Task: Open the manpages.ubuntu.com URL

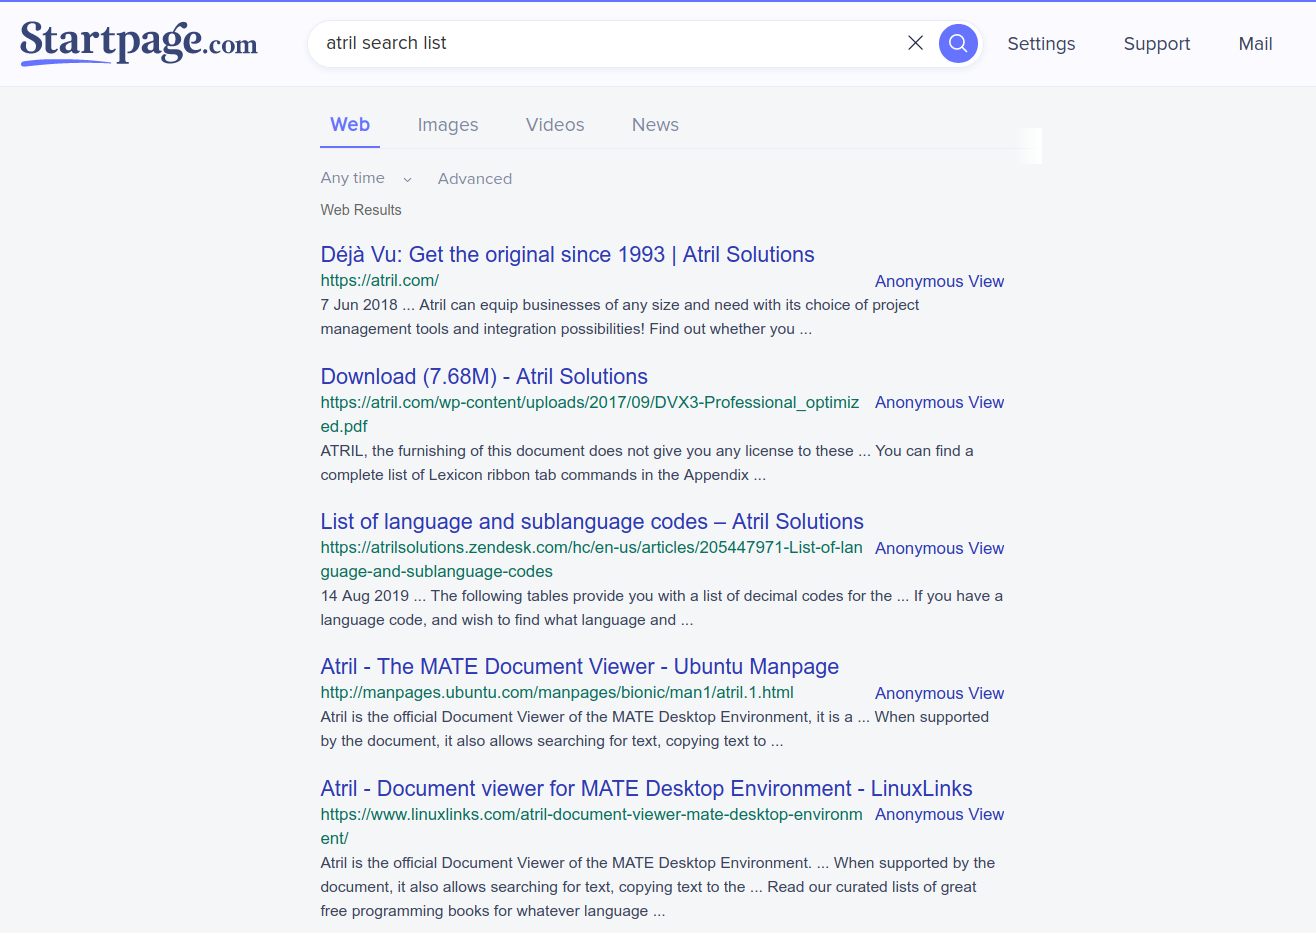Action: pyautogui.click(x=557, y=692)
